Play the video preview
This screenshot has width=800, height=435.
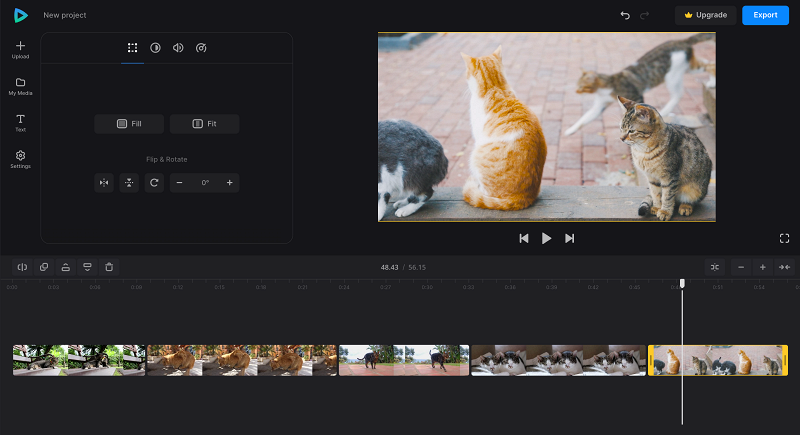(546, 239)
